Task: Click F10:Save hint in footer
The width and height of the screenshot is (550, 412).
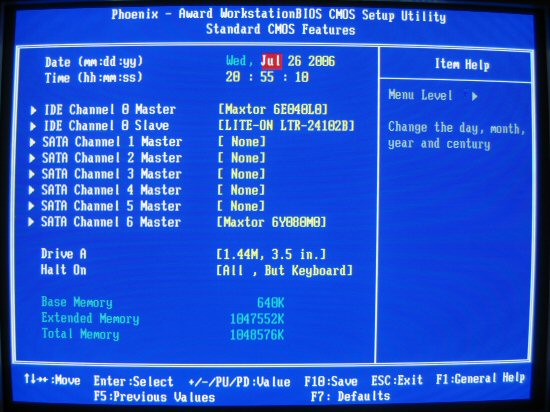Action: coord(331,381)
